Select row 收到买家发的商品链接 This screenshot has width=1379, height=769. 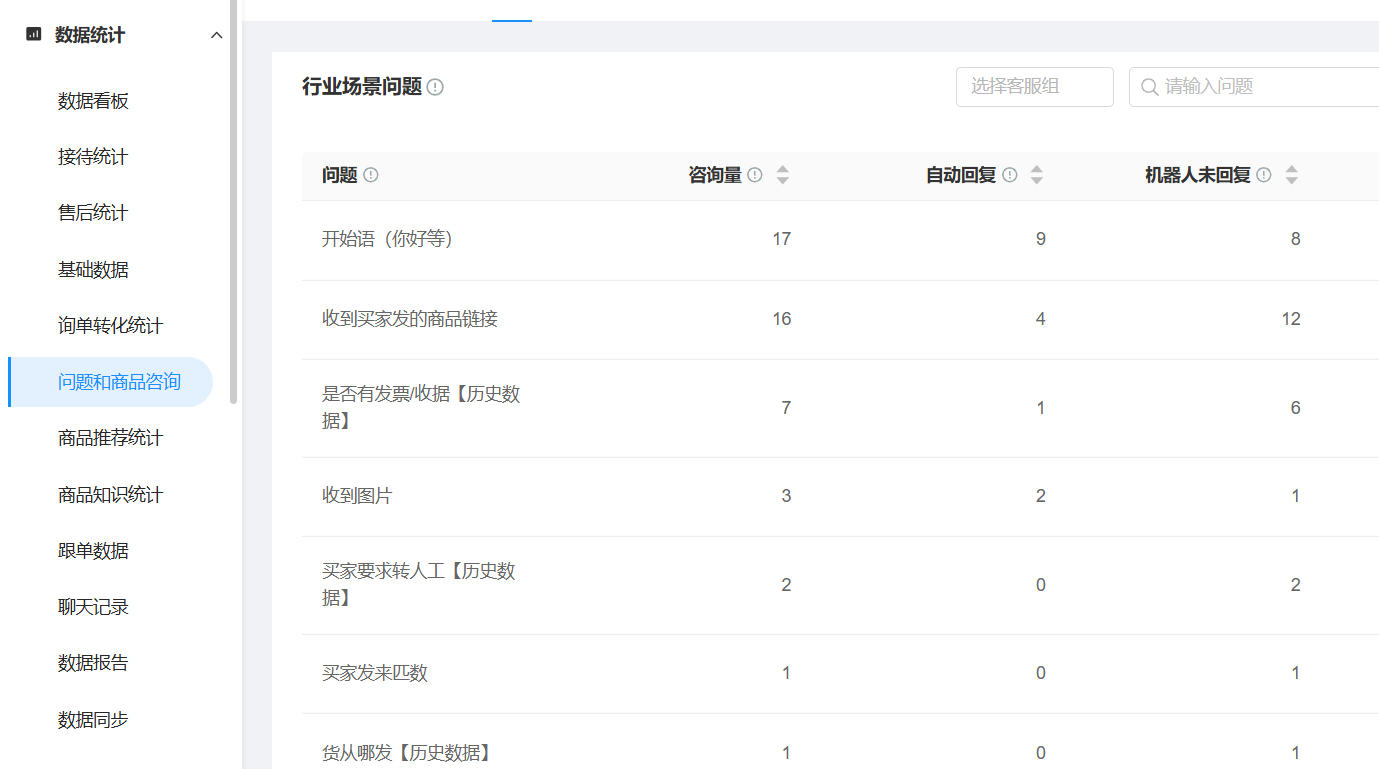tap(840, 320)
